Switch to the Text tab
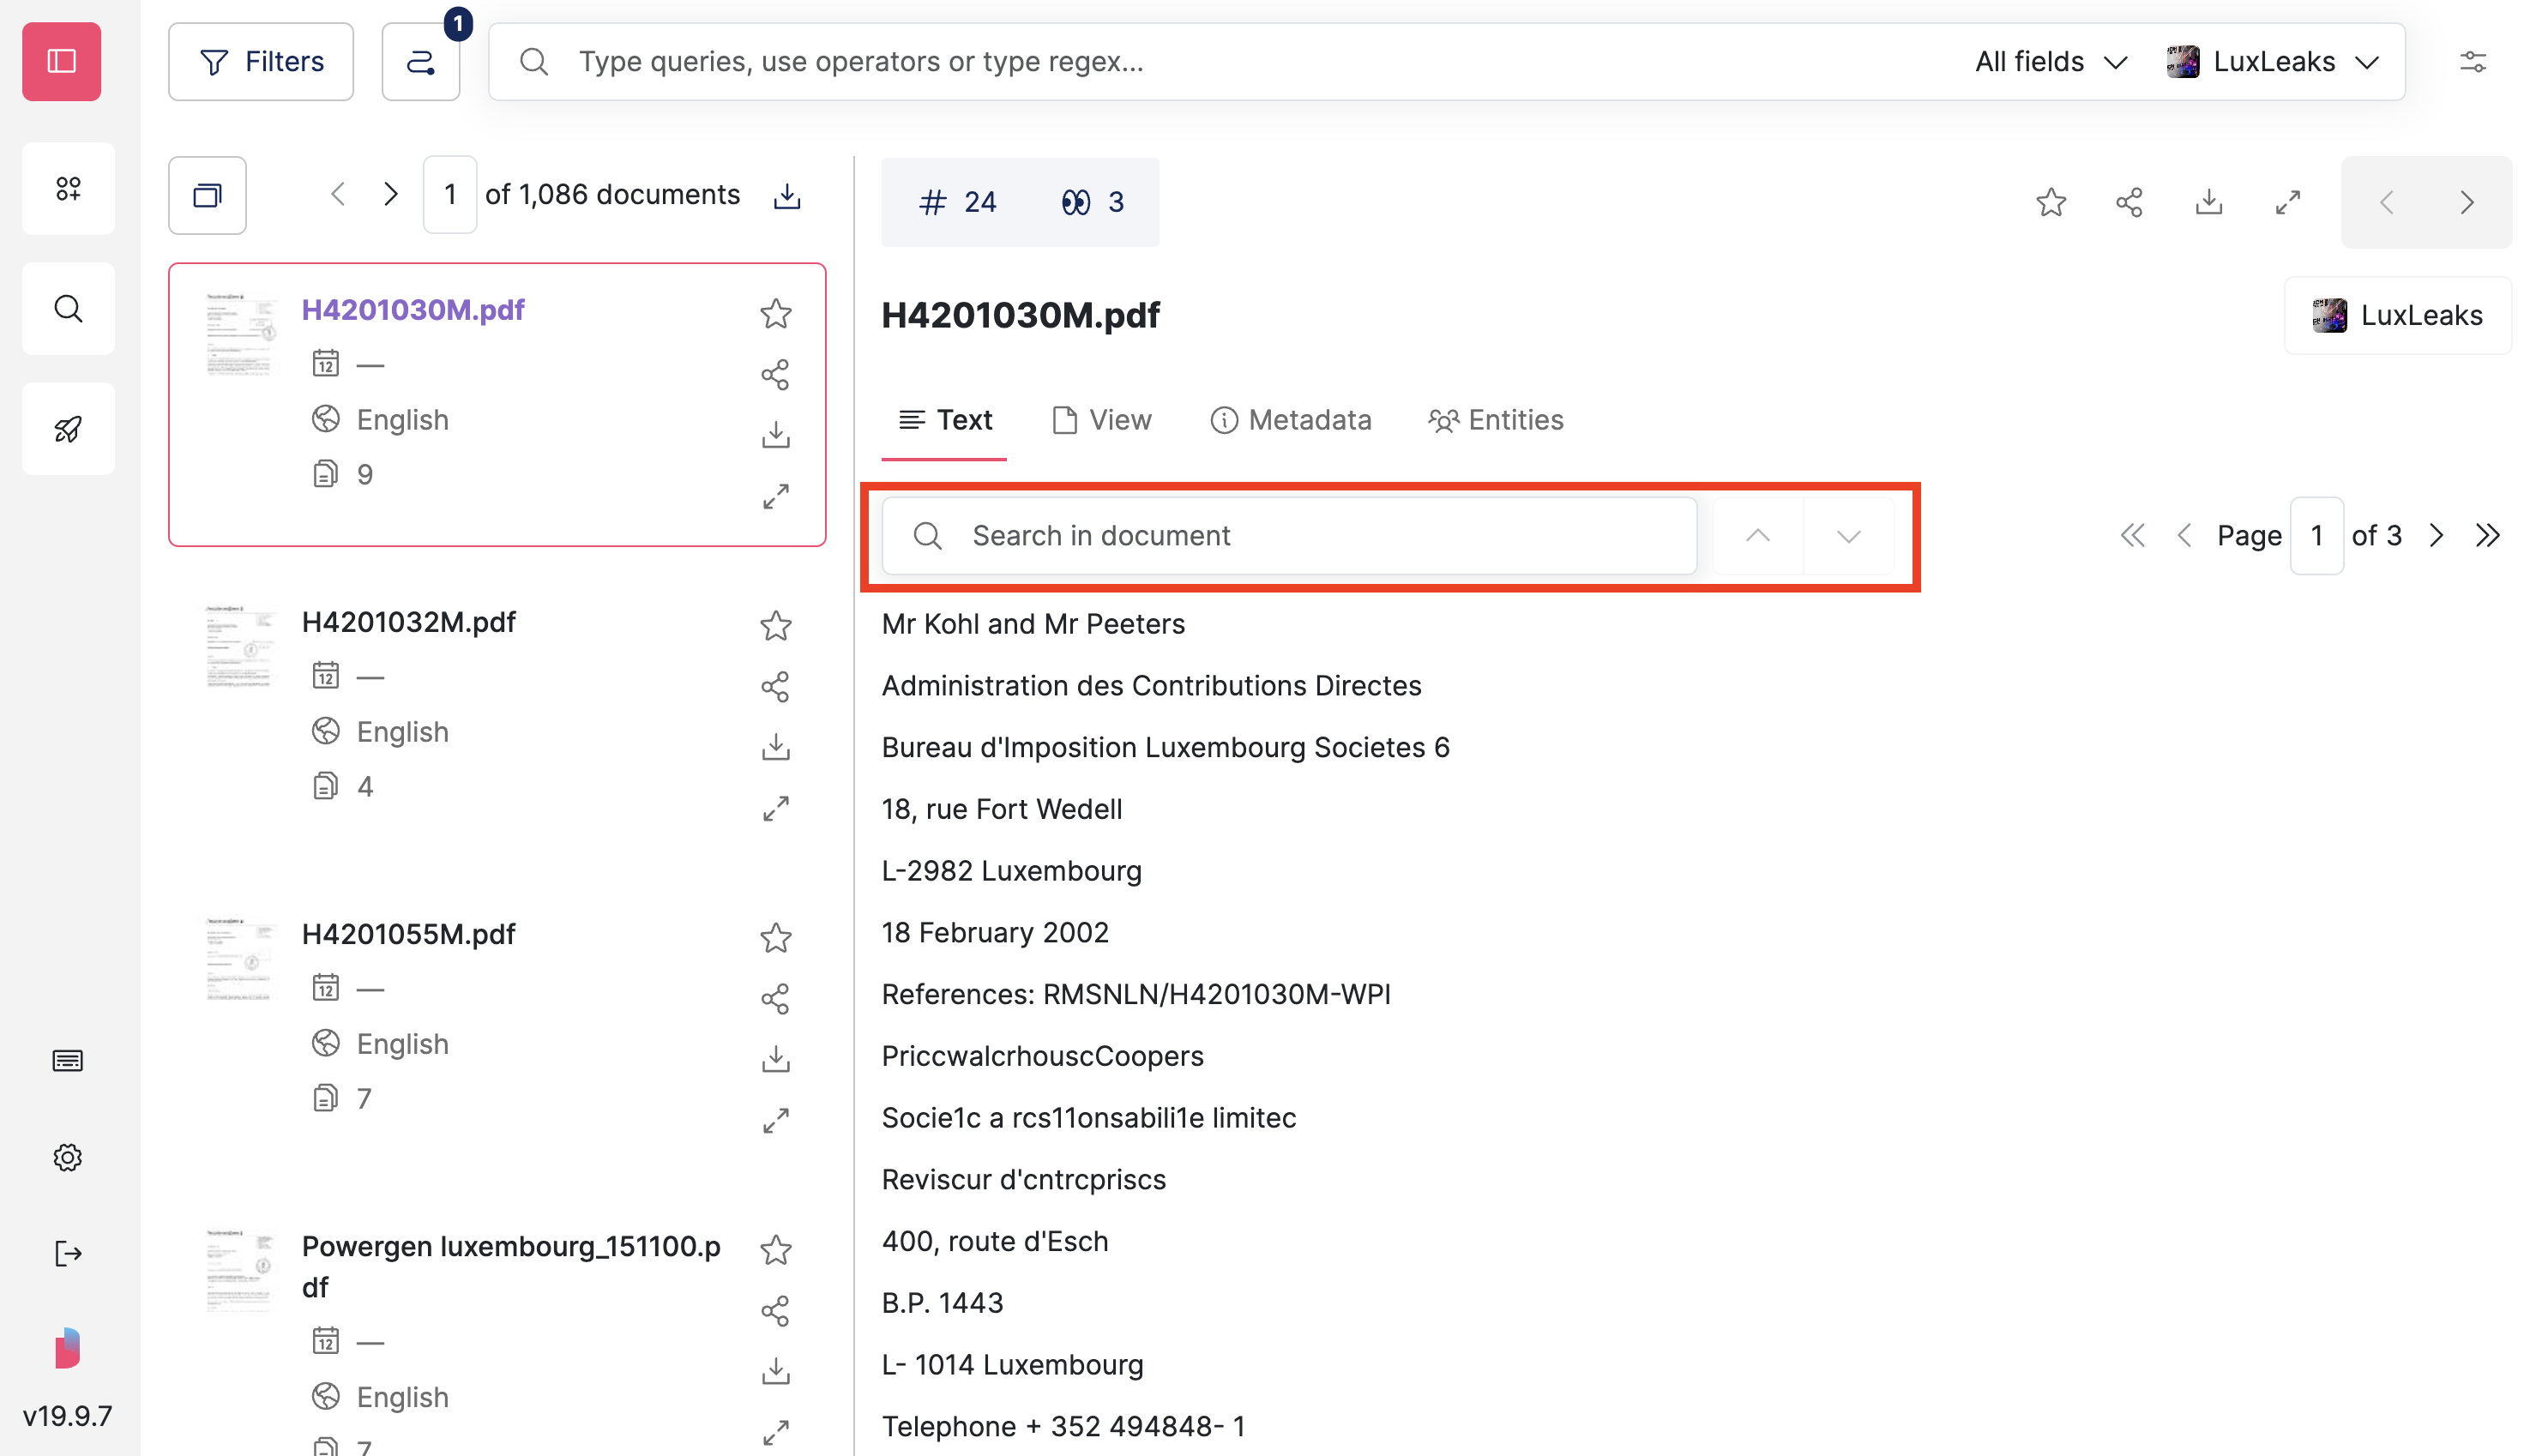 point(944,420)
